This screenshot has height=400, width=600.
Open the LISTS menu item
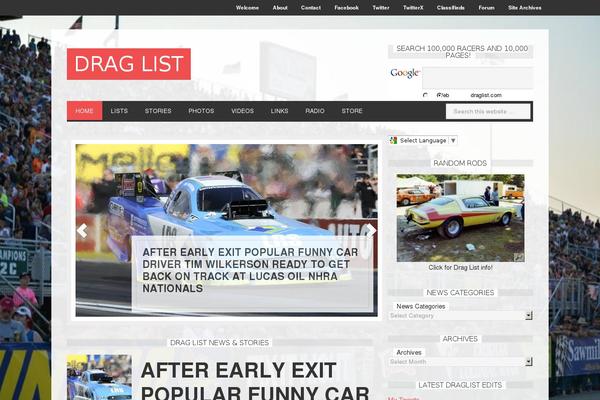(x=119, y=111)
